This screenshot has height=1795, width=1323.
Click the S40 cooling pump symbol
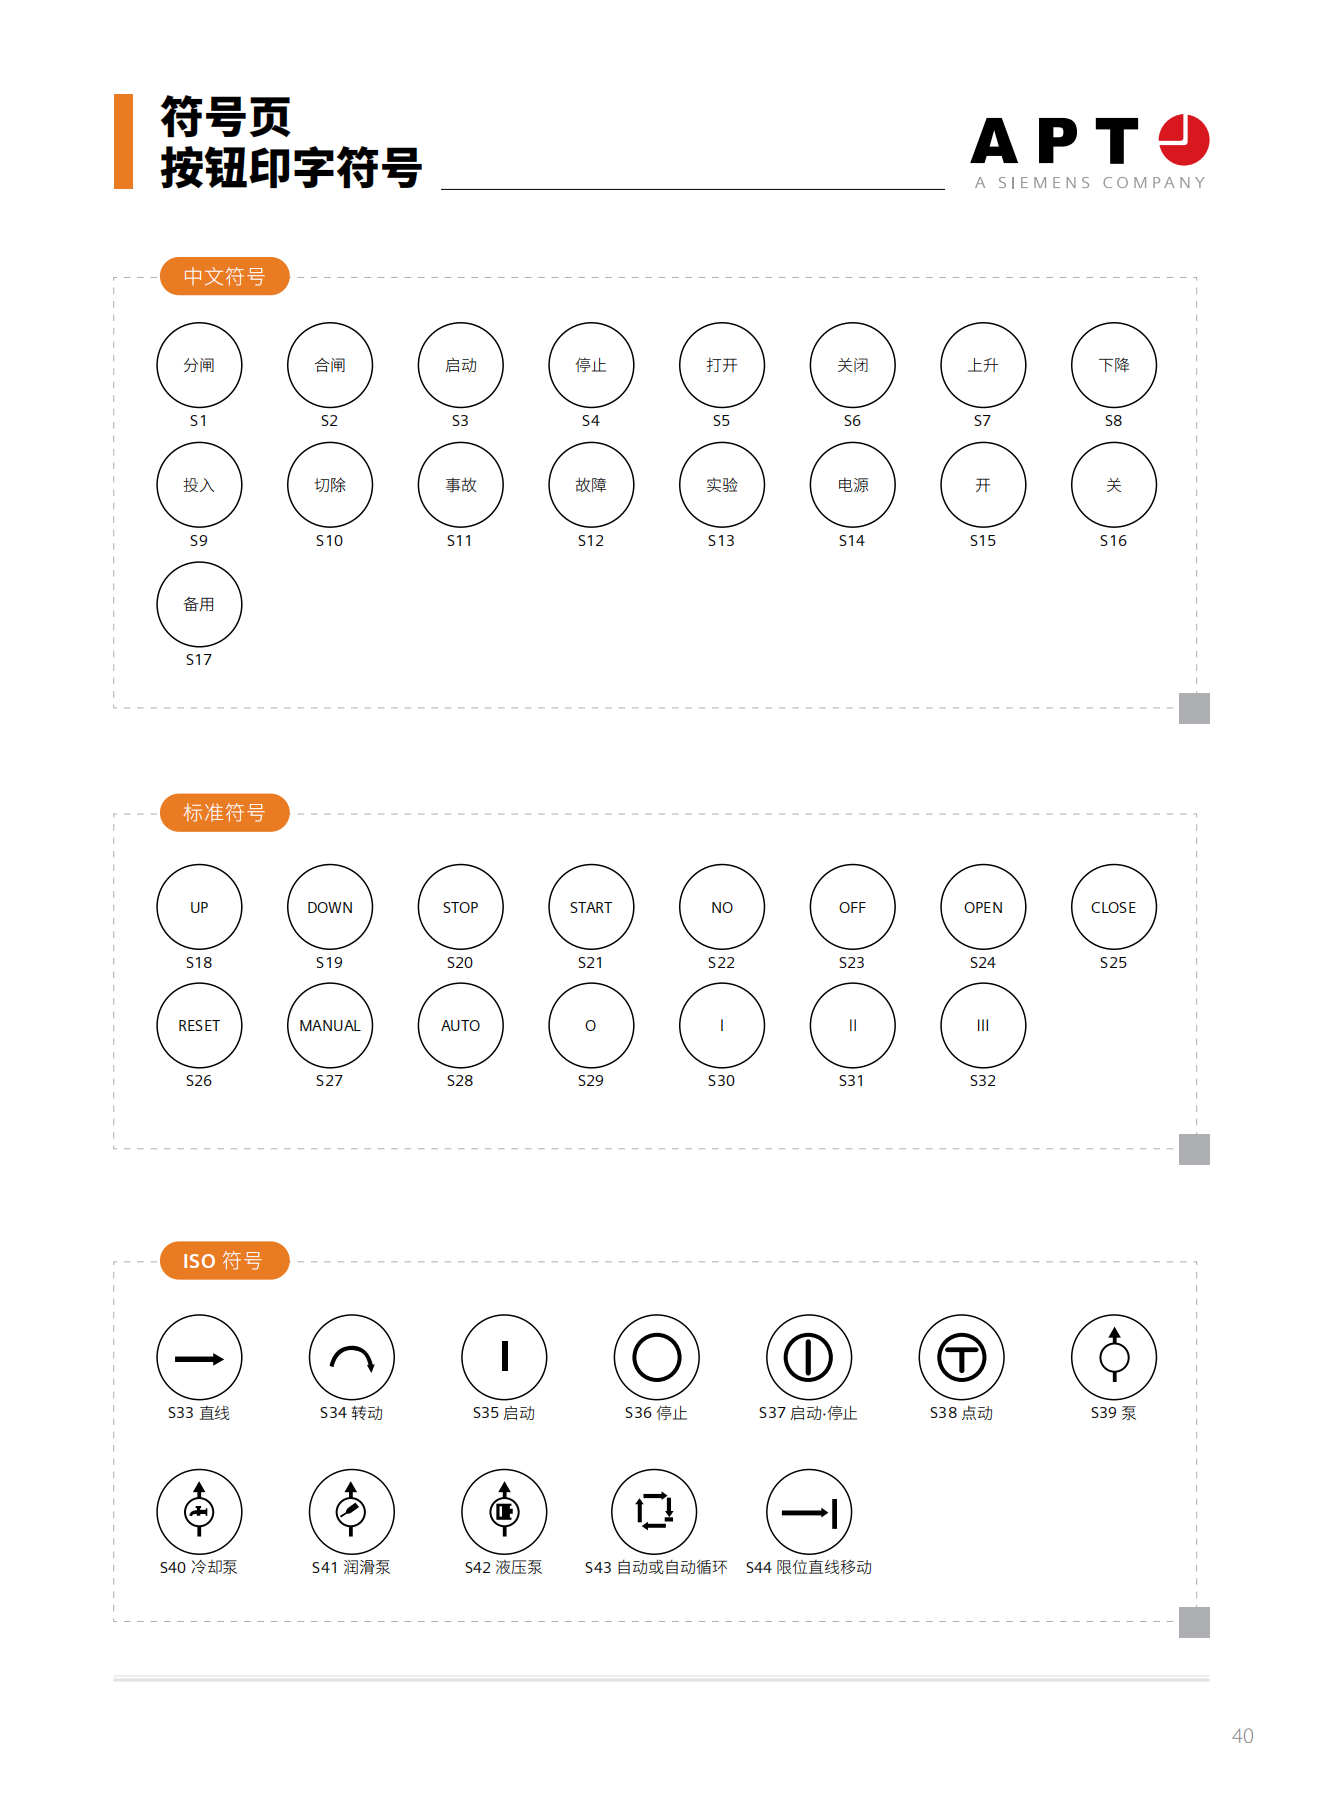tap(199, 1511)
